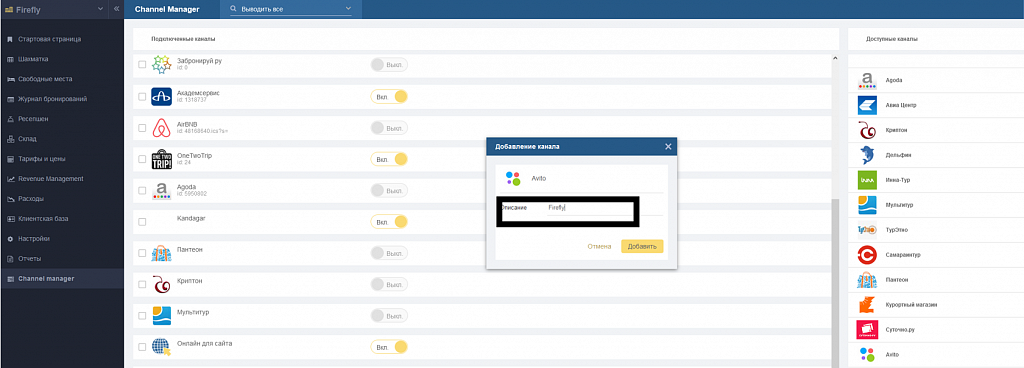The width and height of the screenshot is (1024, 368).
Task: Click the Описание input field
Action: (x=605, y=207)
